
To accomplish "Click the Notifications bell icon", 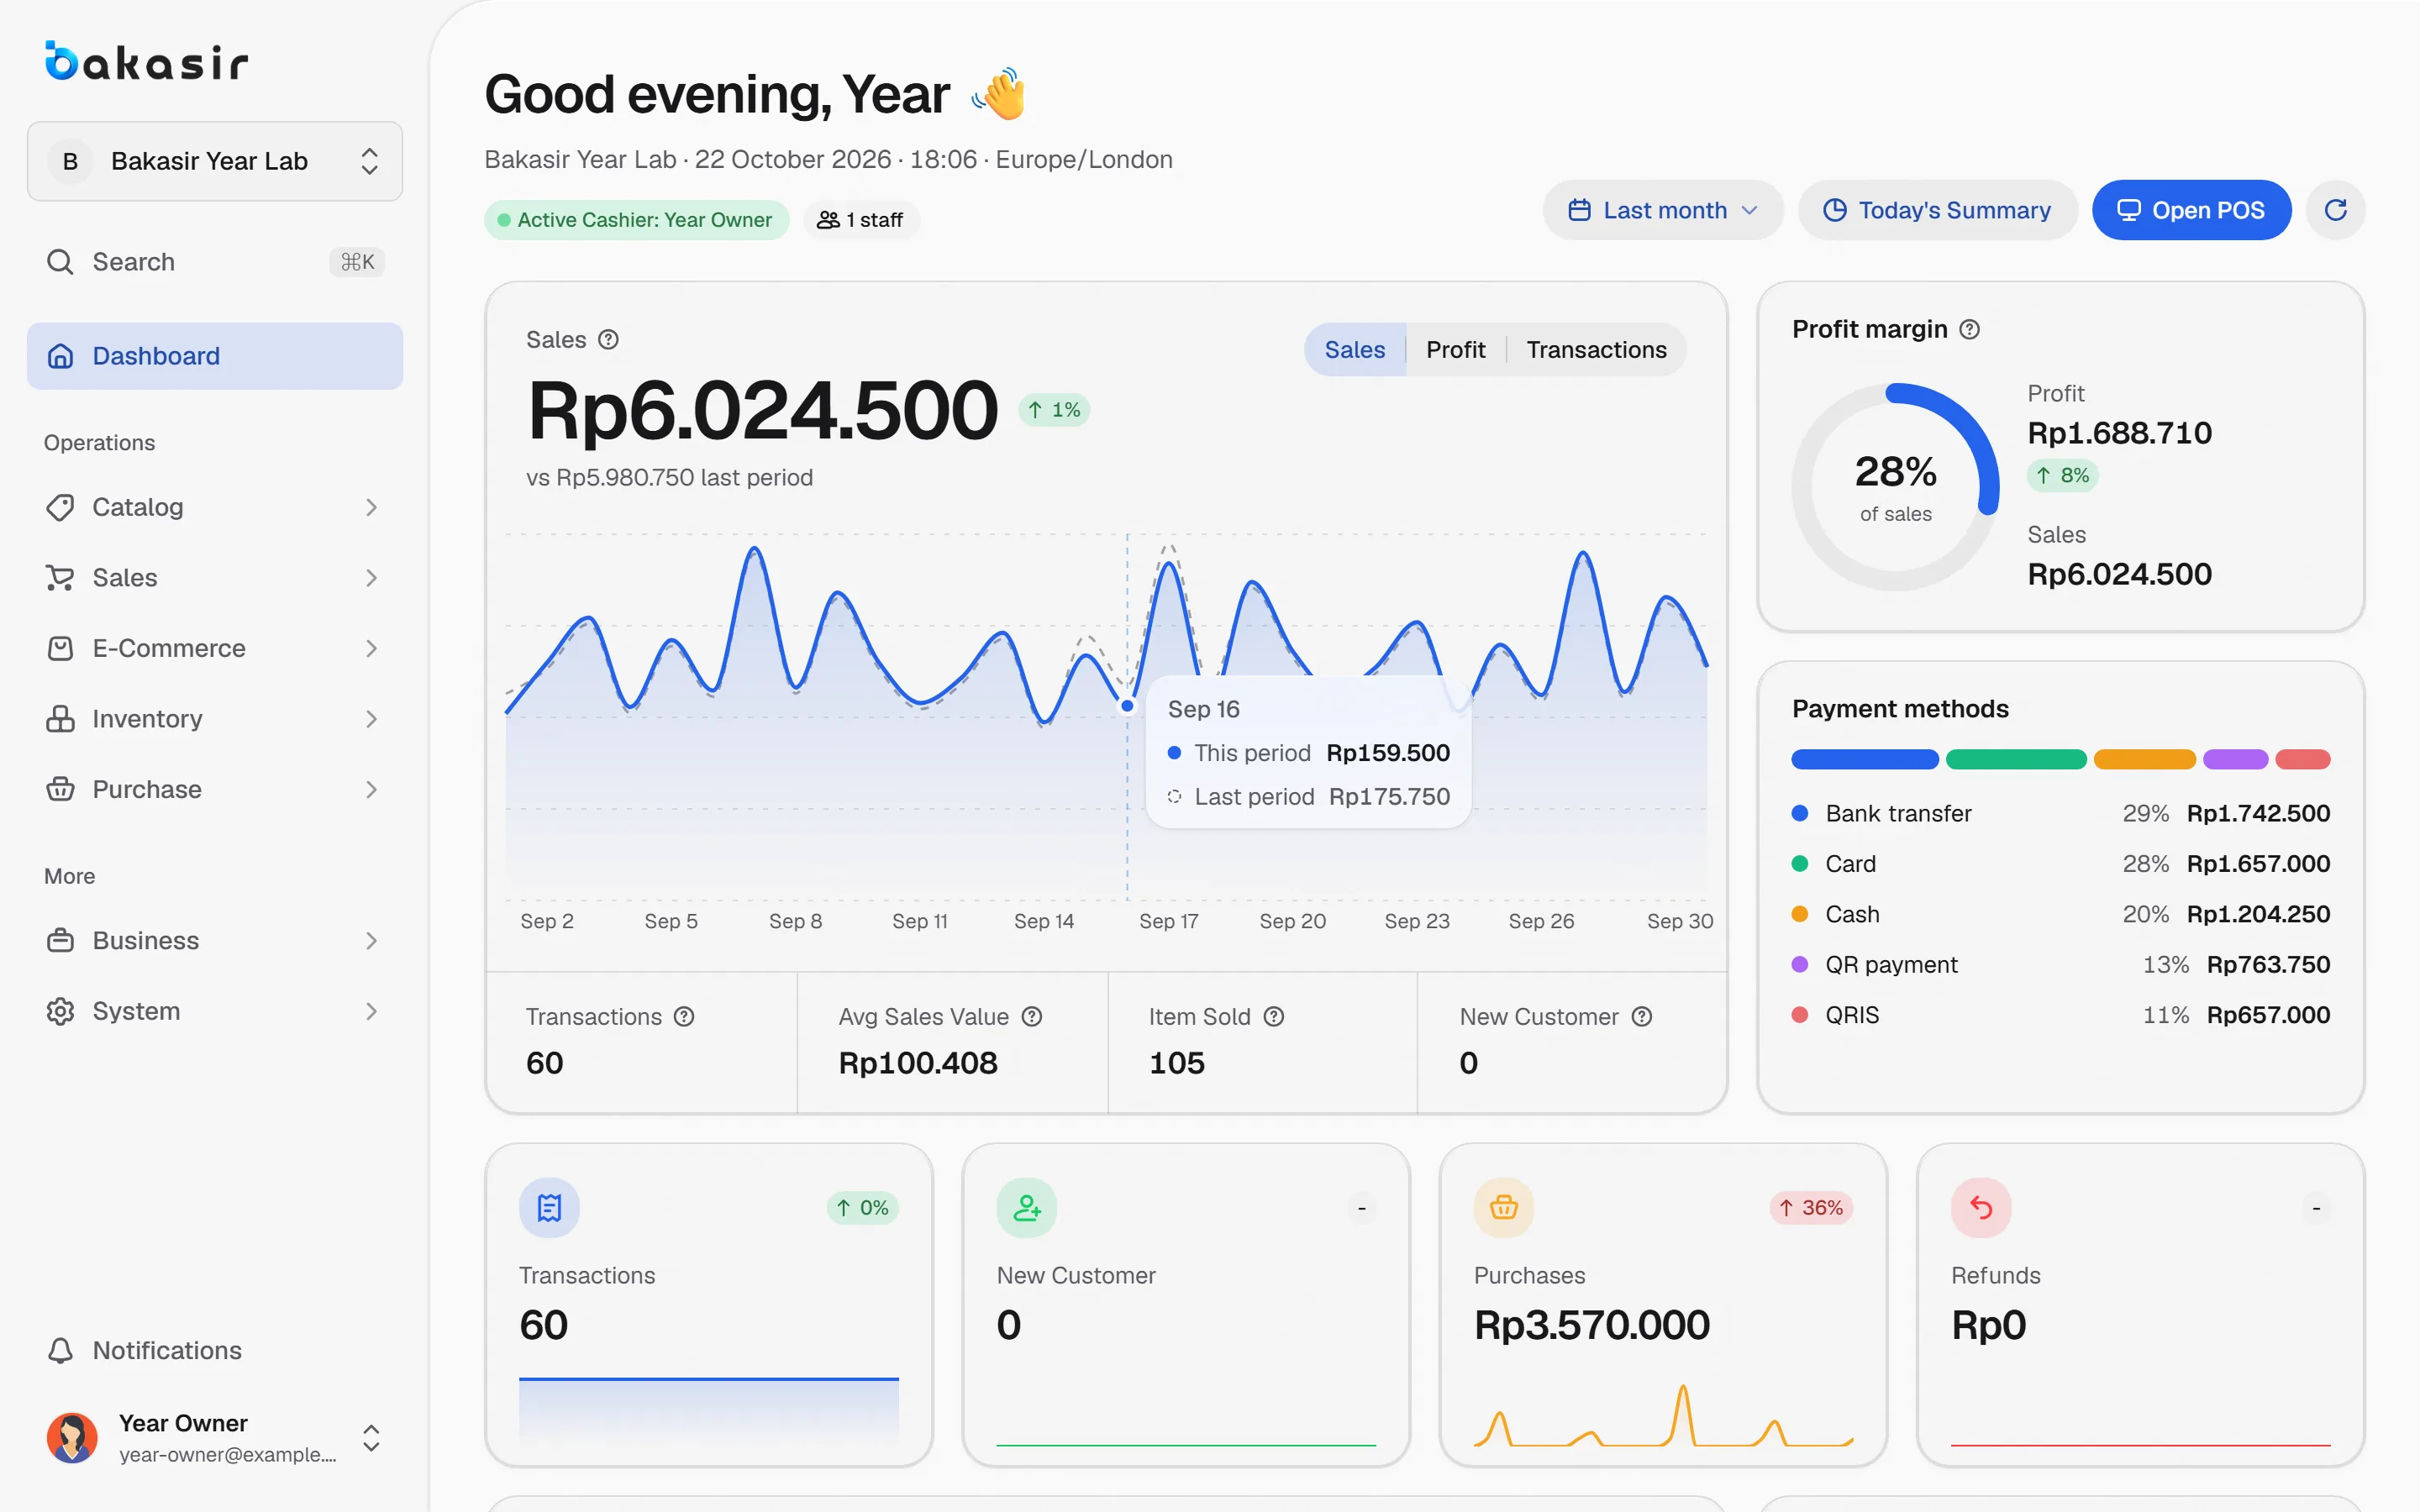I will coord(60,1350).
